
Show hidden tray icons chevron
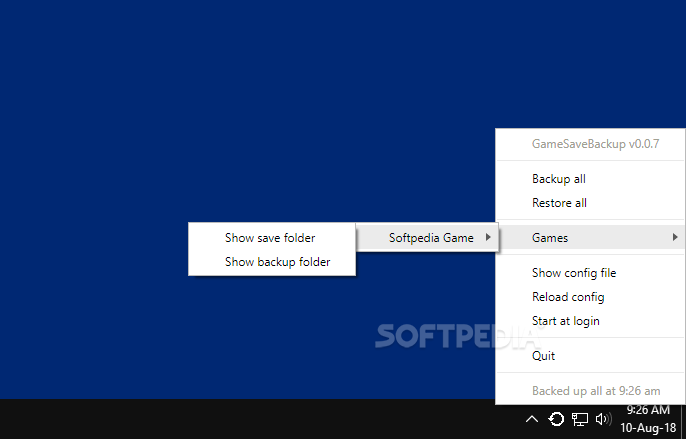pyautogui.click(x=532, y=419)
